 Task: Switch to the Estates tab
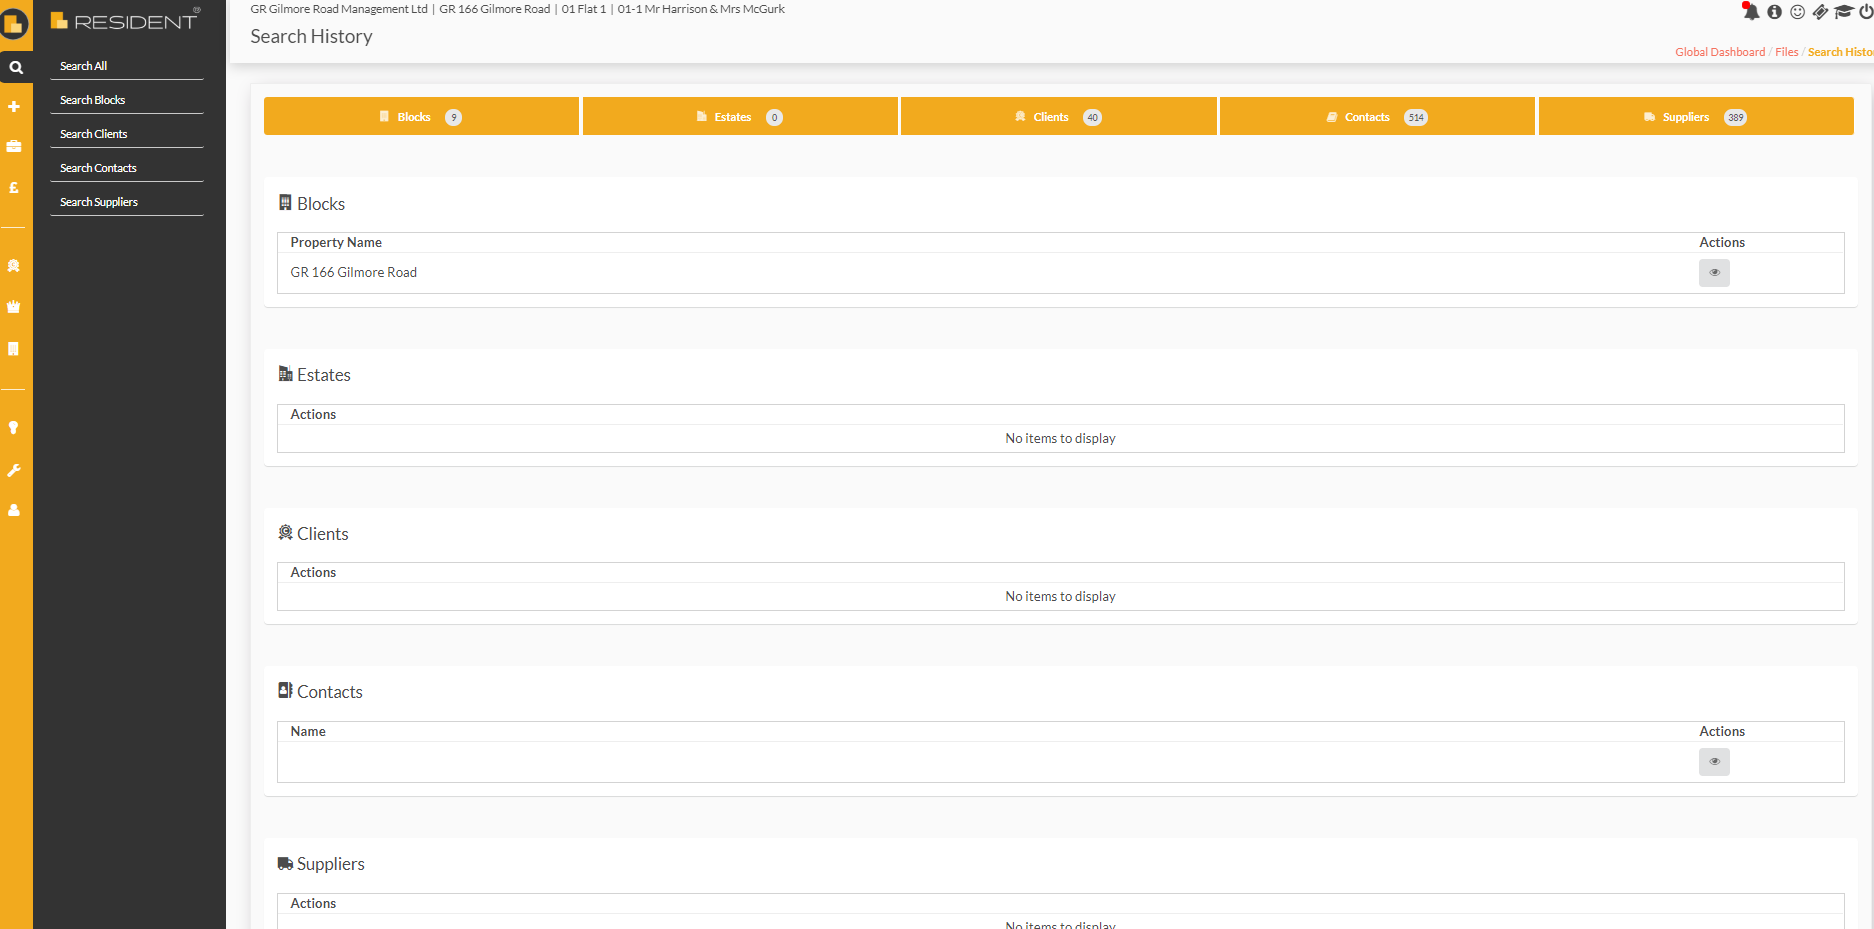[740, 116]
